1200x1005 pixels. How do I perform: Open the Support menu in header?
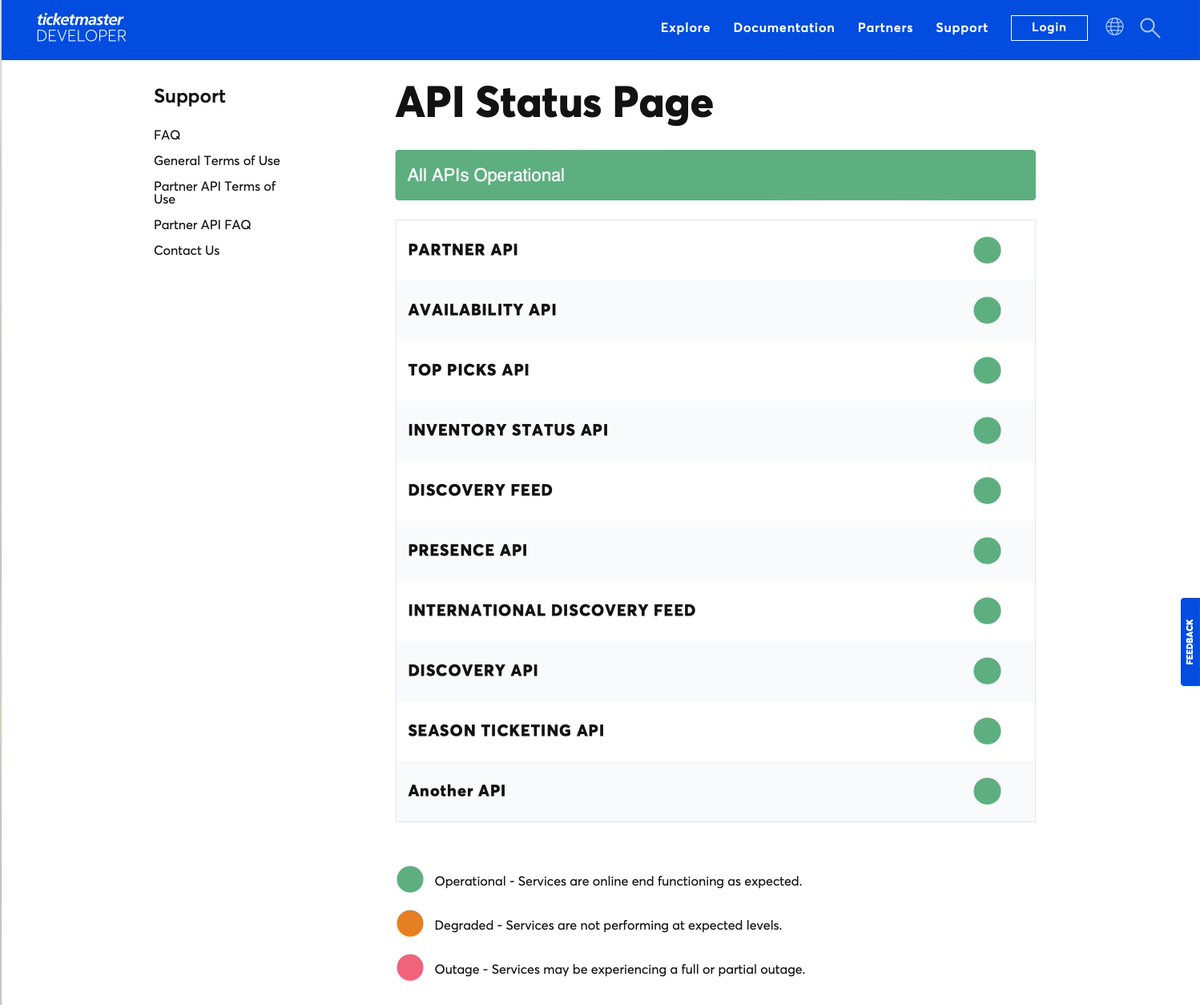coord(962,28)
